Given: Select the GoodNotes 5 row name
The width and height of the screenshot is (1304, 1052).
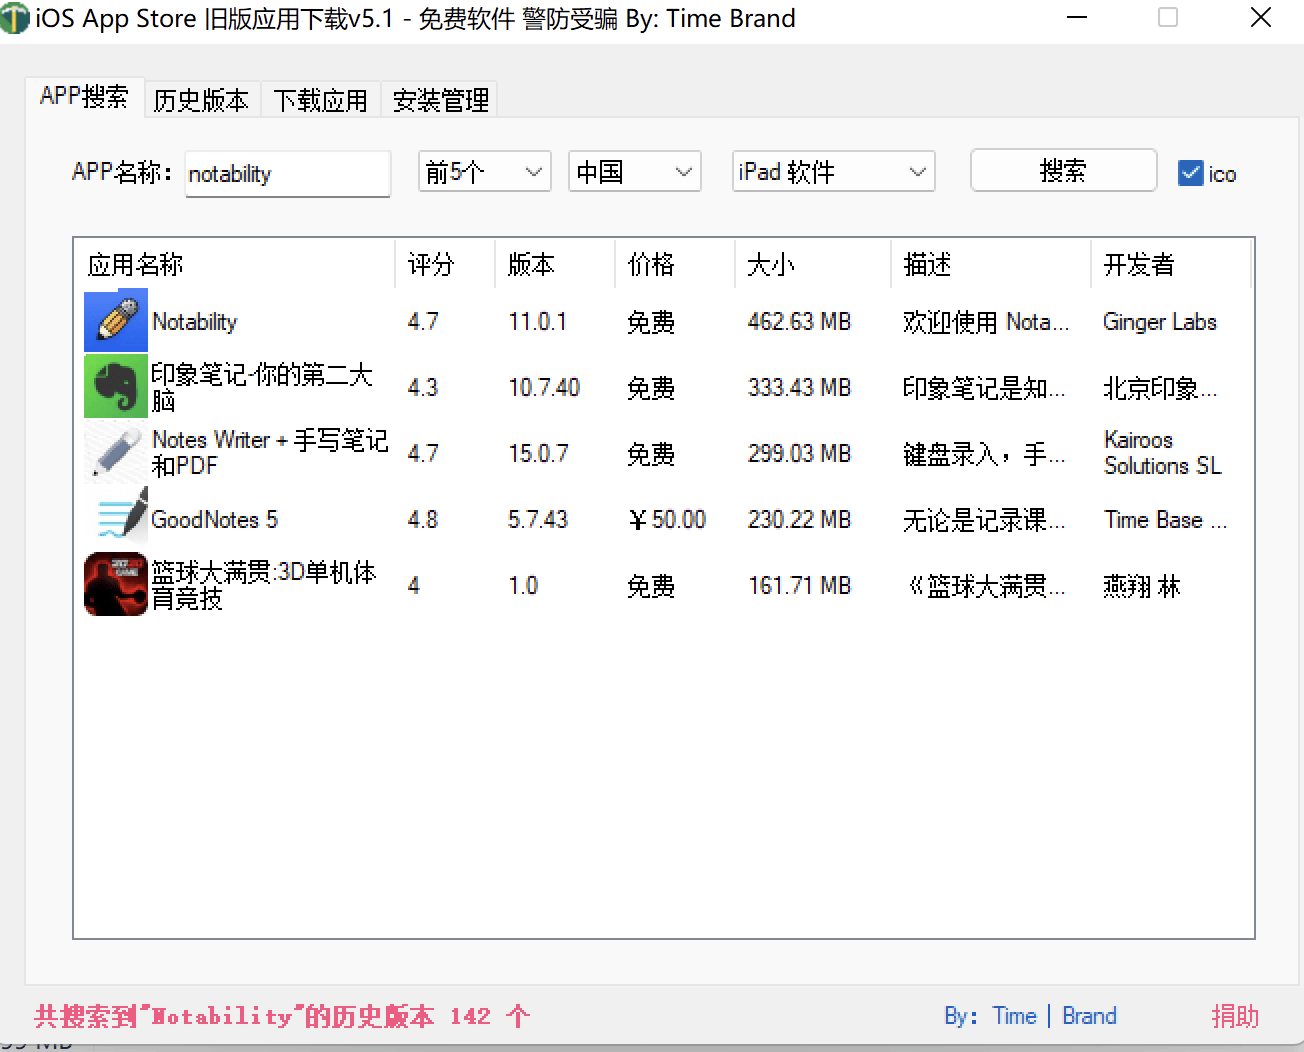Looking at the screenshot, I should 214,520.
